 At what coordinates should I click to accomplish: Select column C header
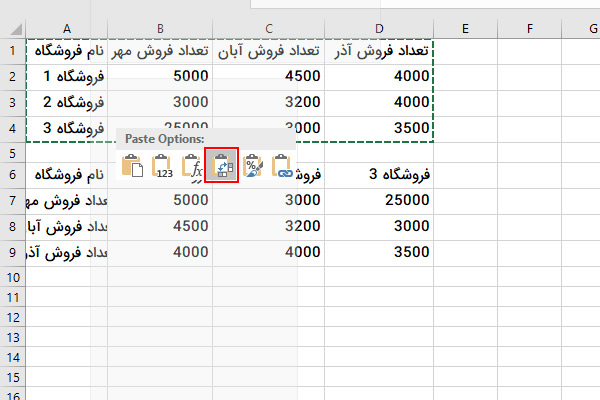tap(269, 29)
